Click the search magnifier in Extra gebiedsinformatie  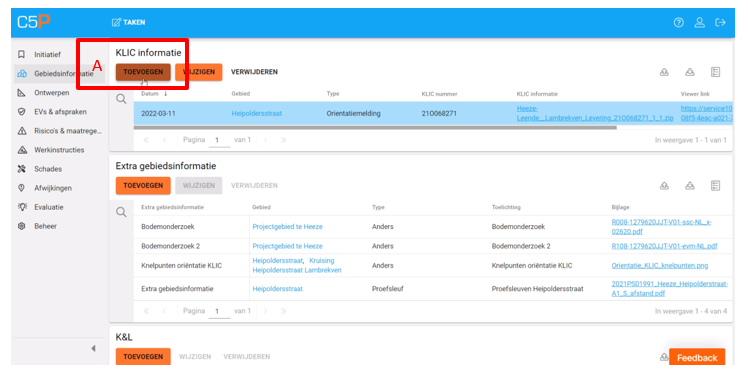(x=121, y=212)
